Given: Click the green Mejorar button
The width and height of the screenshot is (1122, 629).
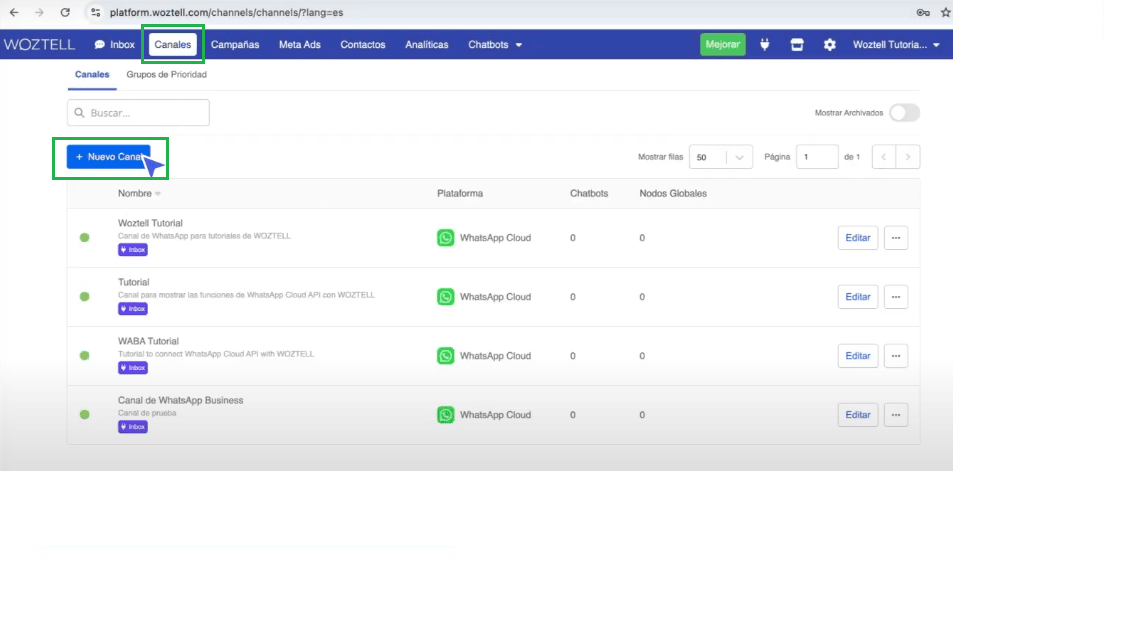Looking at the screenshot, I should click(x=723, y=44).
